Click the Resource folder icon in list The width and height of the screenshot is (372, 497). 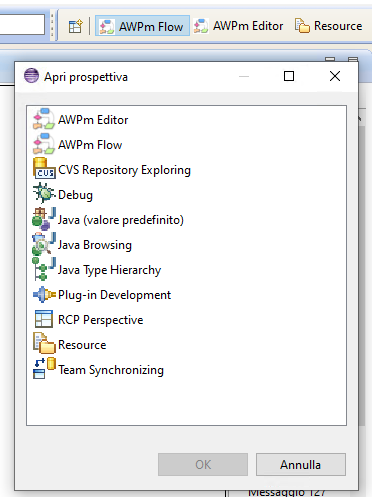pyautogui.click(x=44, y=344)
